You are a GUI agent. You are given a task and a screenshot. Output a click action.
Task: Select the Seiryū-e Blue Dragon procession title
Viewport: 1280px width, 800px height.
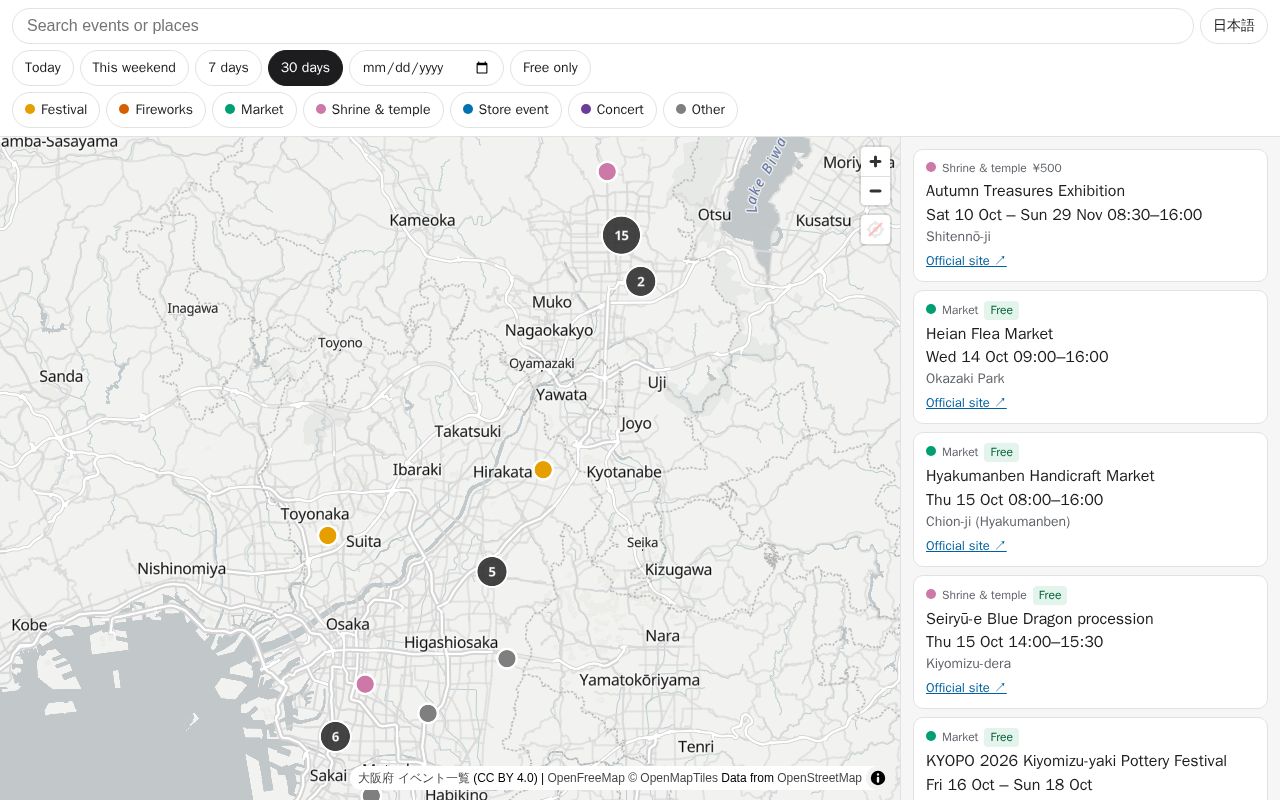[1040, 619]
